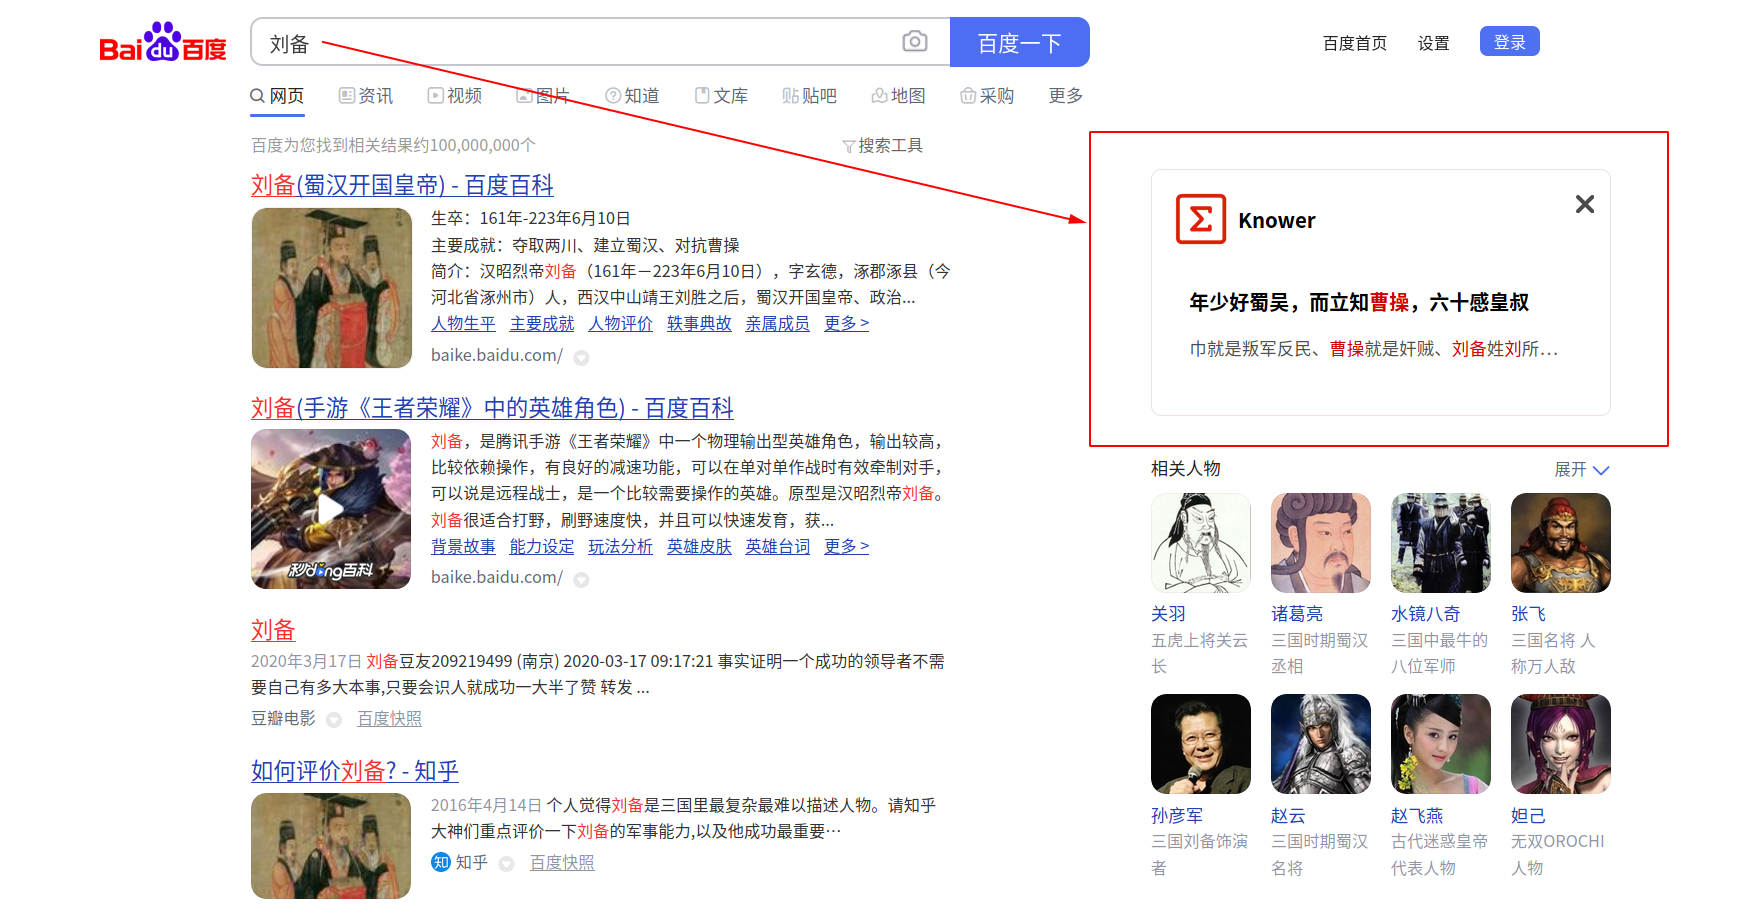Select the 关羽 portrait thumbnail

(x=1200, y=543)
